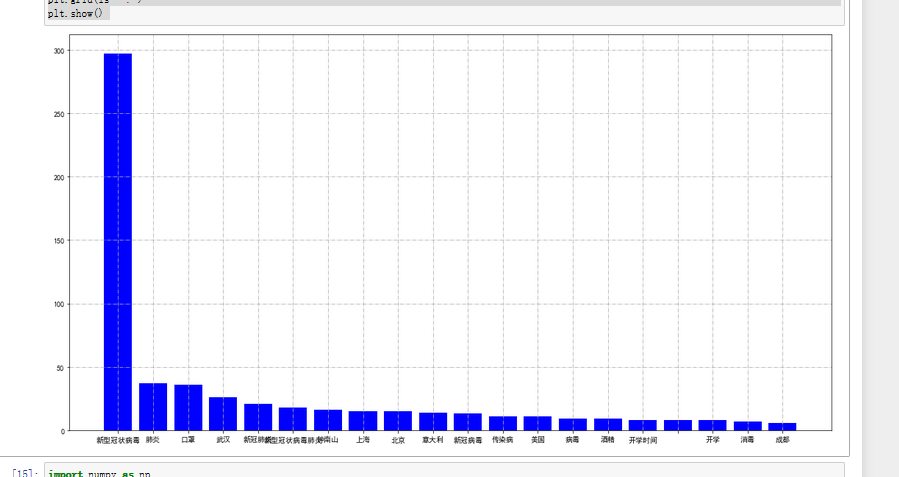
Task: Click the x-axis label 传染病
Action: (503, 440)
